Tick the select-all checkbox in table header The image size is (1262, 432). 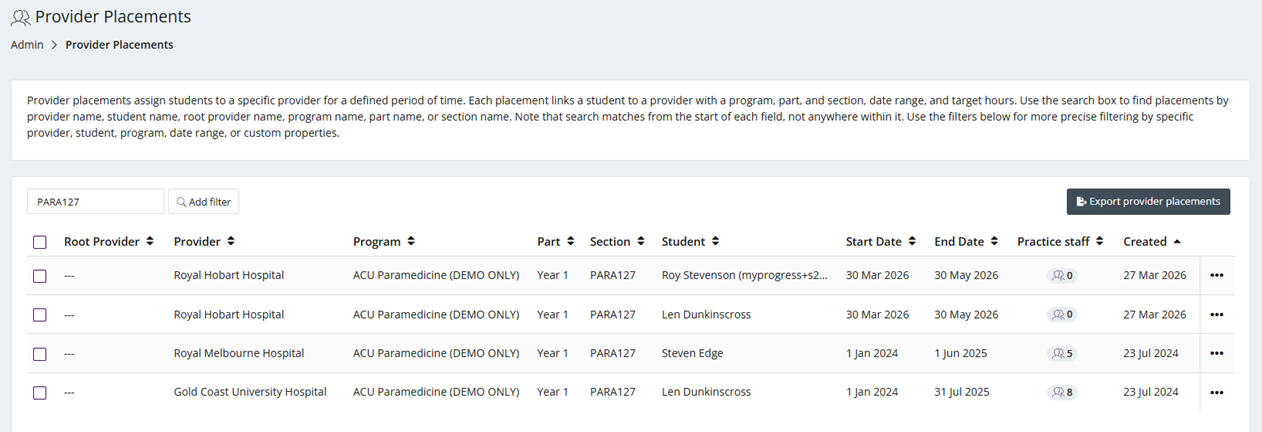40,242
